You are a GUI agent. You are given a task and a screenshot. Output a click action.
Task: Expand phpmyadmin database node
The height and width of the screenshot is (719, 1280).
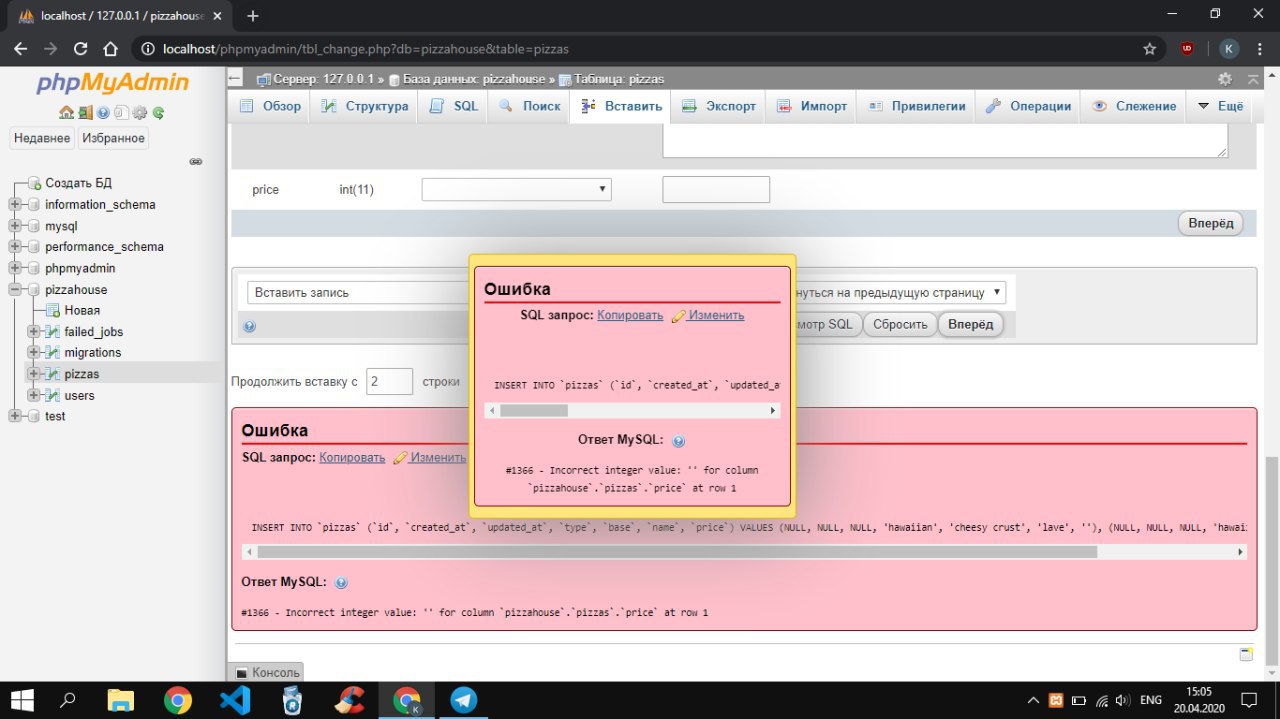15,268
